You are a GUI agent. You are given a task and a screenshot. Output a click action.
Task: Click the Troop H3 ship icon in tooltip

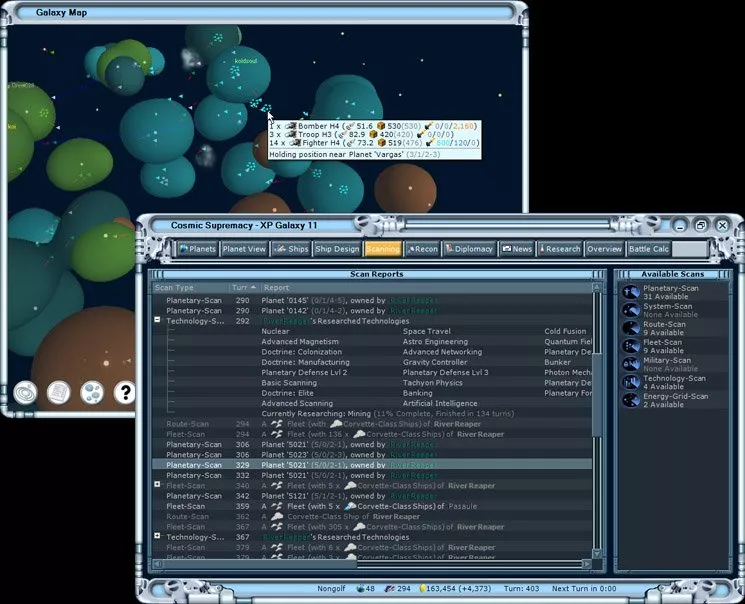click(290, 134)
